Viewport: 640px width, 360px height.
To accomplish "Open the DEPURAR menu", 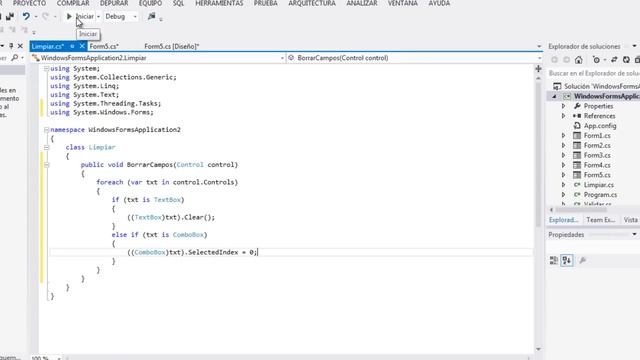I will point(114,3).
